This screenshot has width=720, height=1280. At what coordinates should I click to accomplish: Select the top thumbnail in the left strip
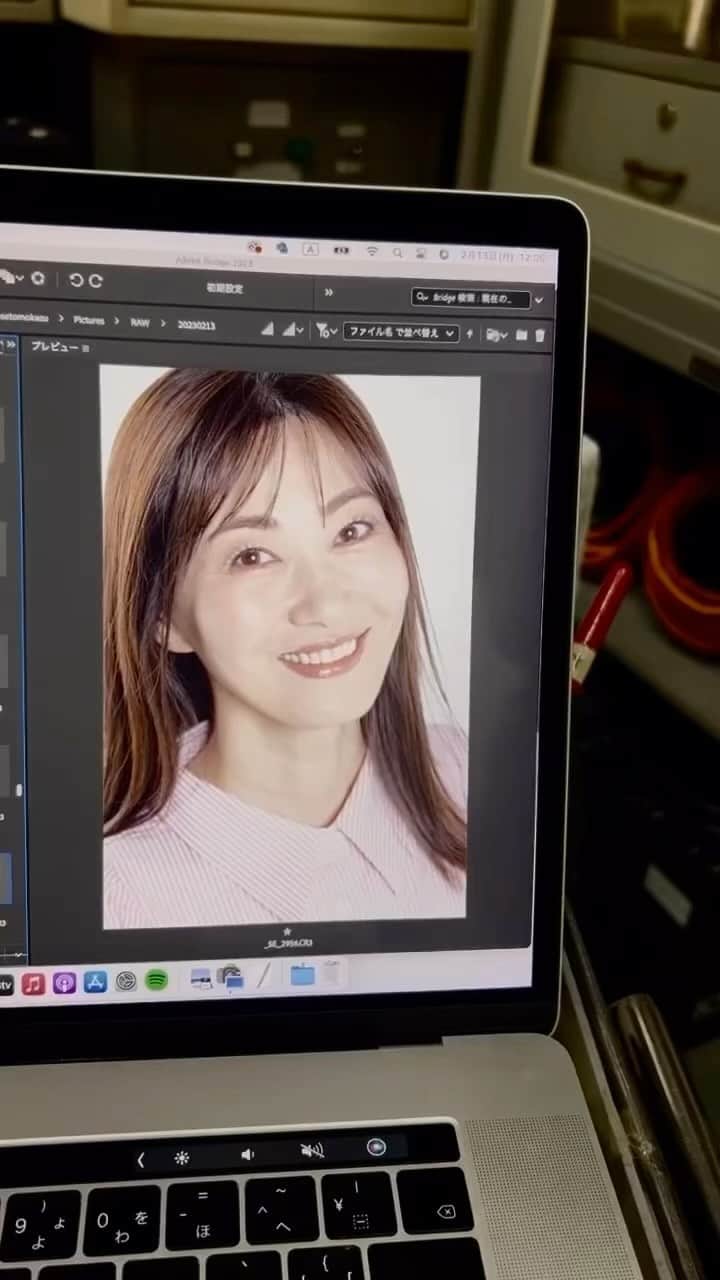click(x=3, y=435)
